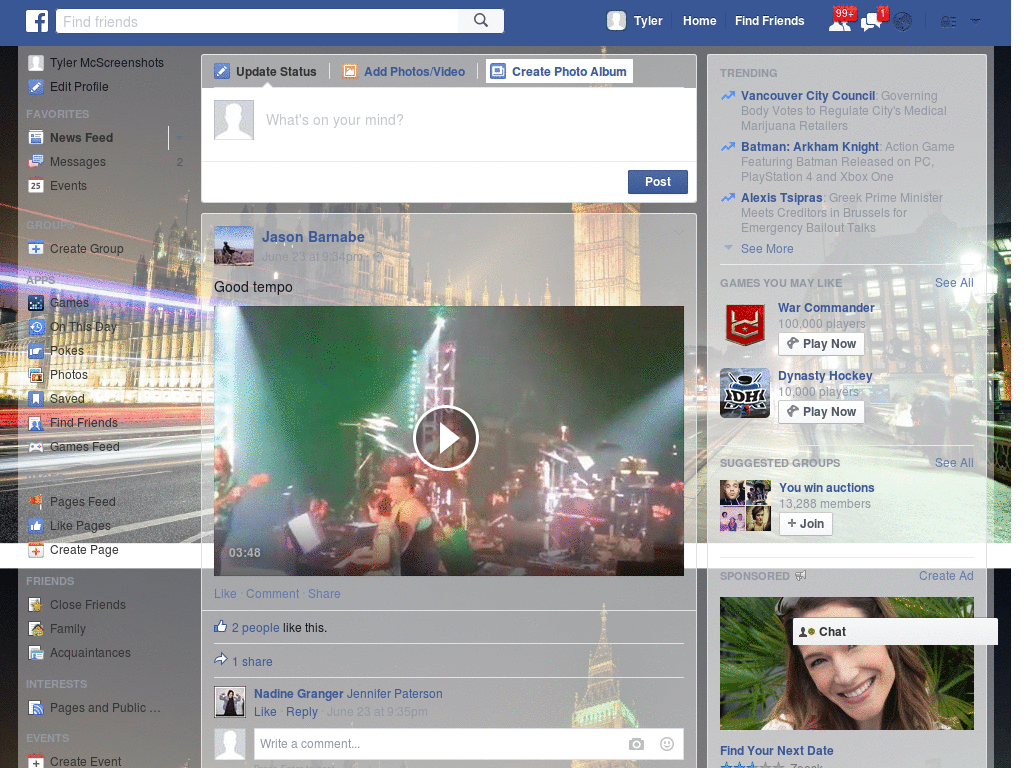This screenshot has height=768, width=1024.
Task: Open News Feed in sidebar
Action: click(x=81, y=138)
